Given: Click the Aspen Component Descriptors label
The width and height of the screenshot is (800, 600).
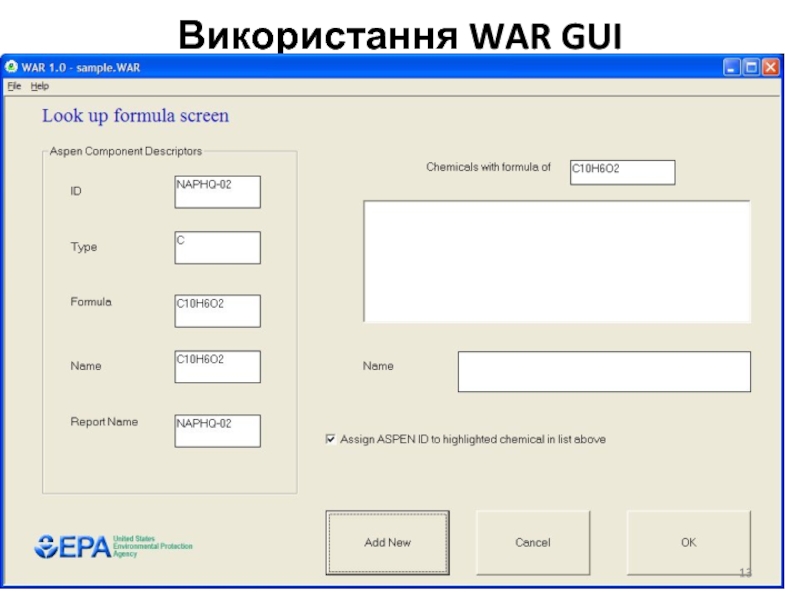Looking at the screenshot, I should pos(126,151).
